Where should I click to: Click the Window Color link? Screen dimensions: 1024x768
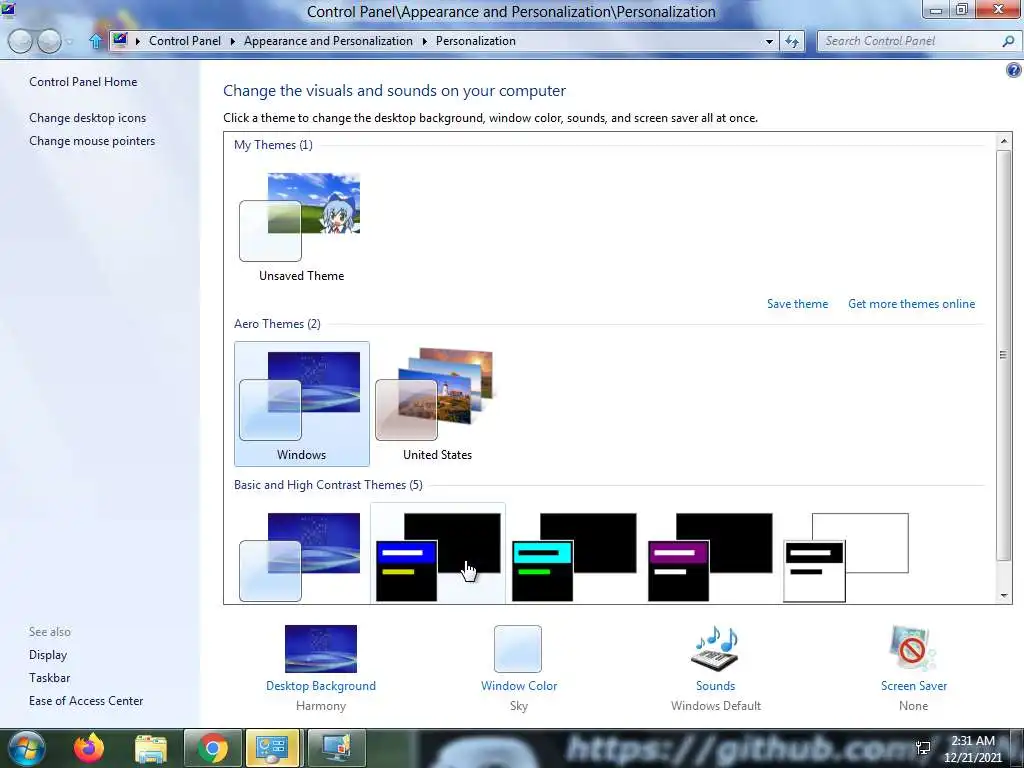pos(519,686)
